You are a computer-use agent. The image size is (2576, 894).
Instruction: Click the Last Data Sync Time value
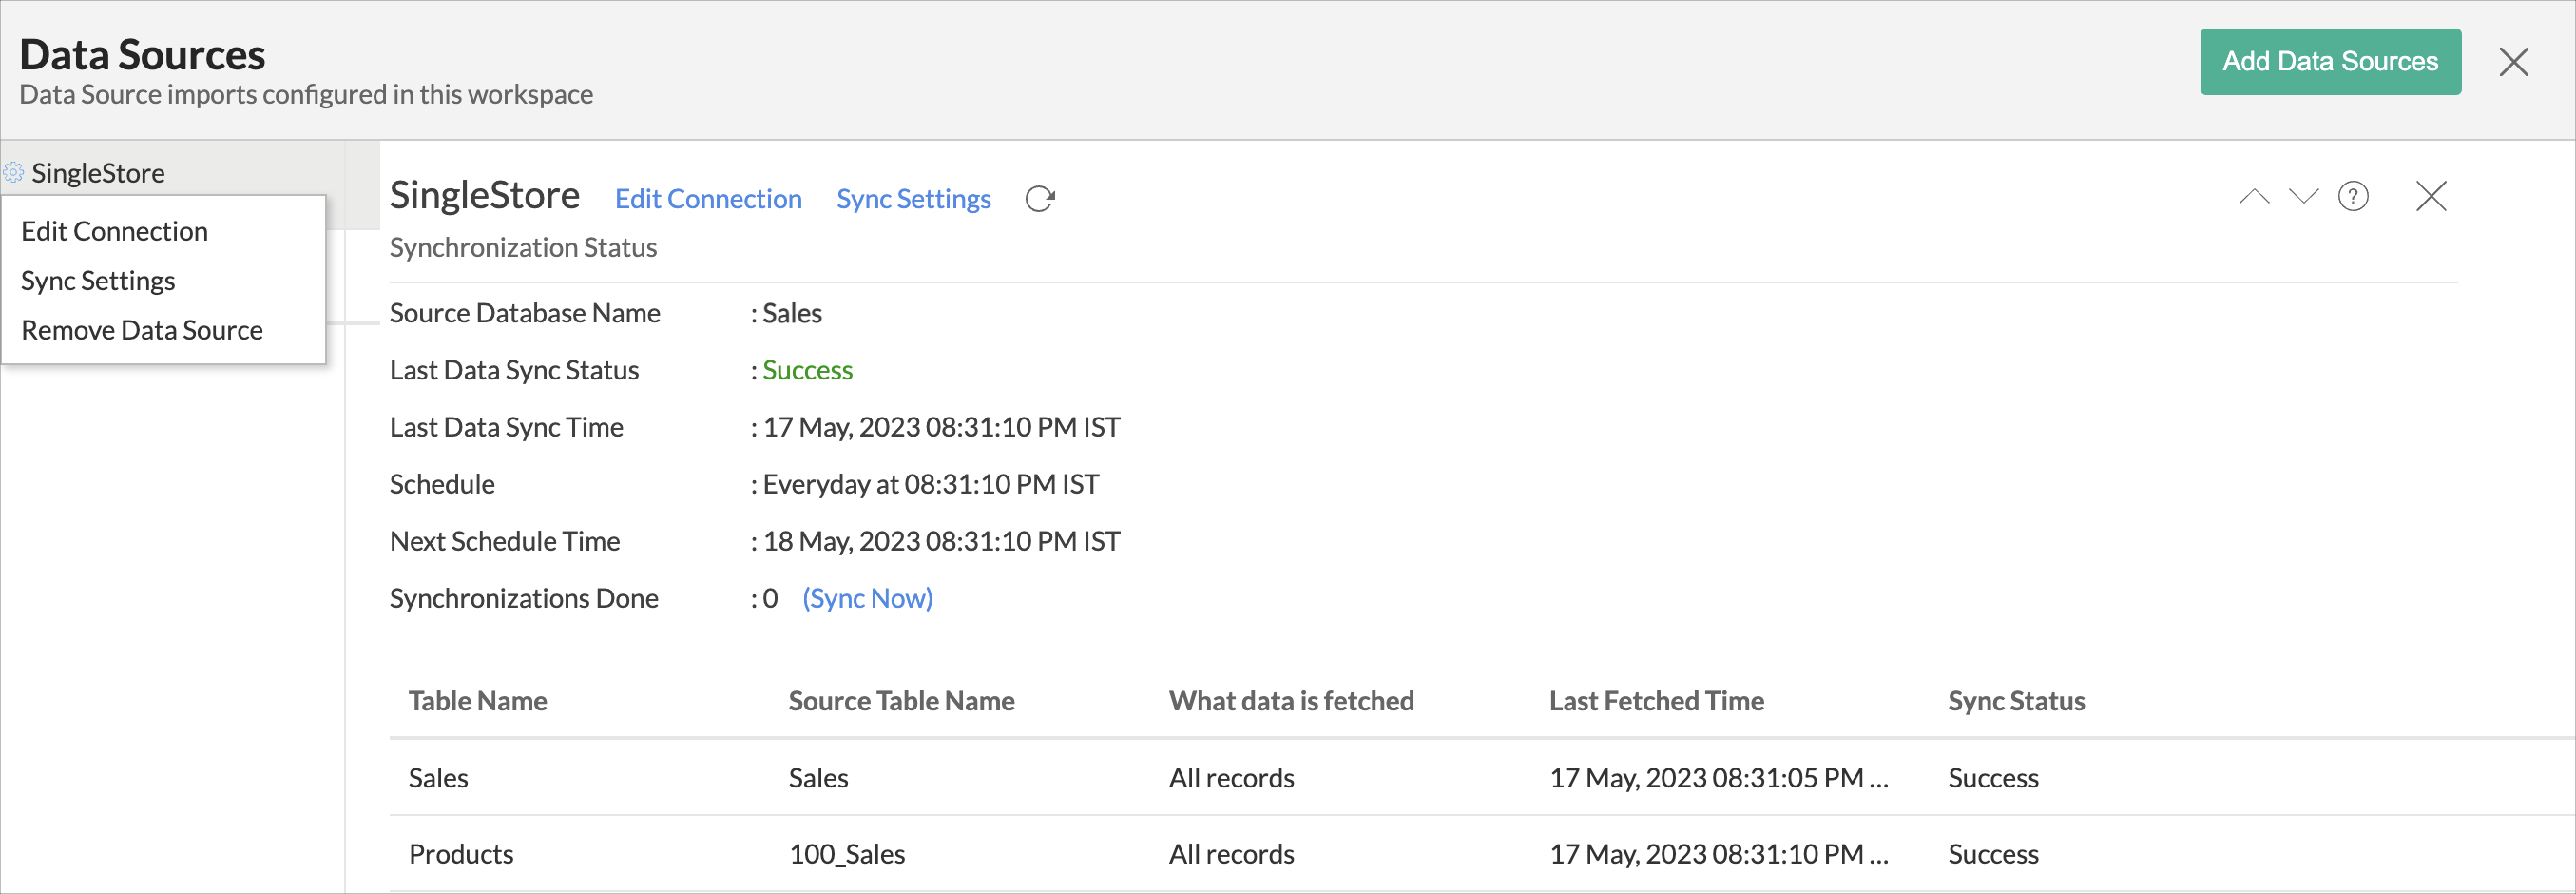click(x=941, y=427)
